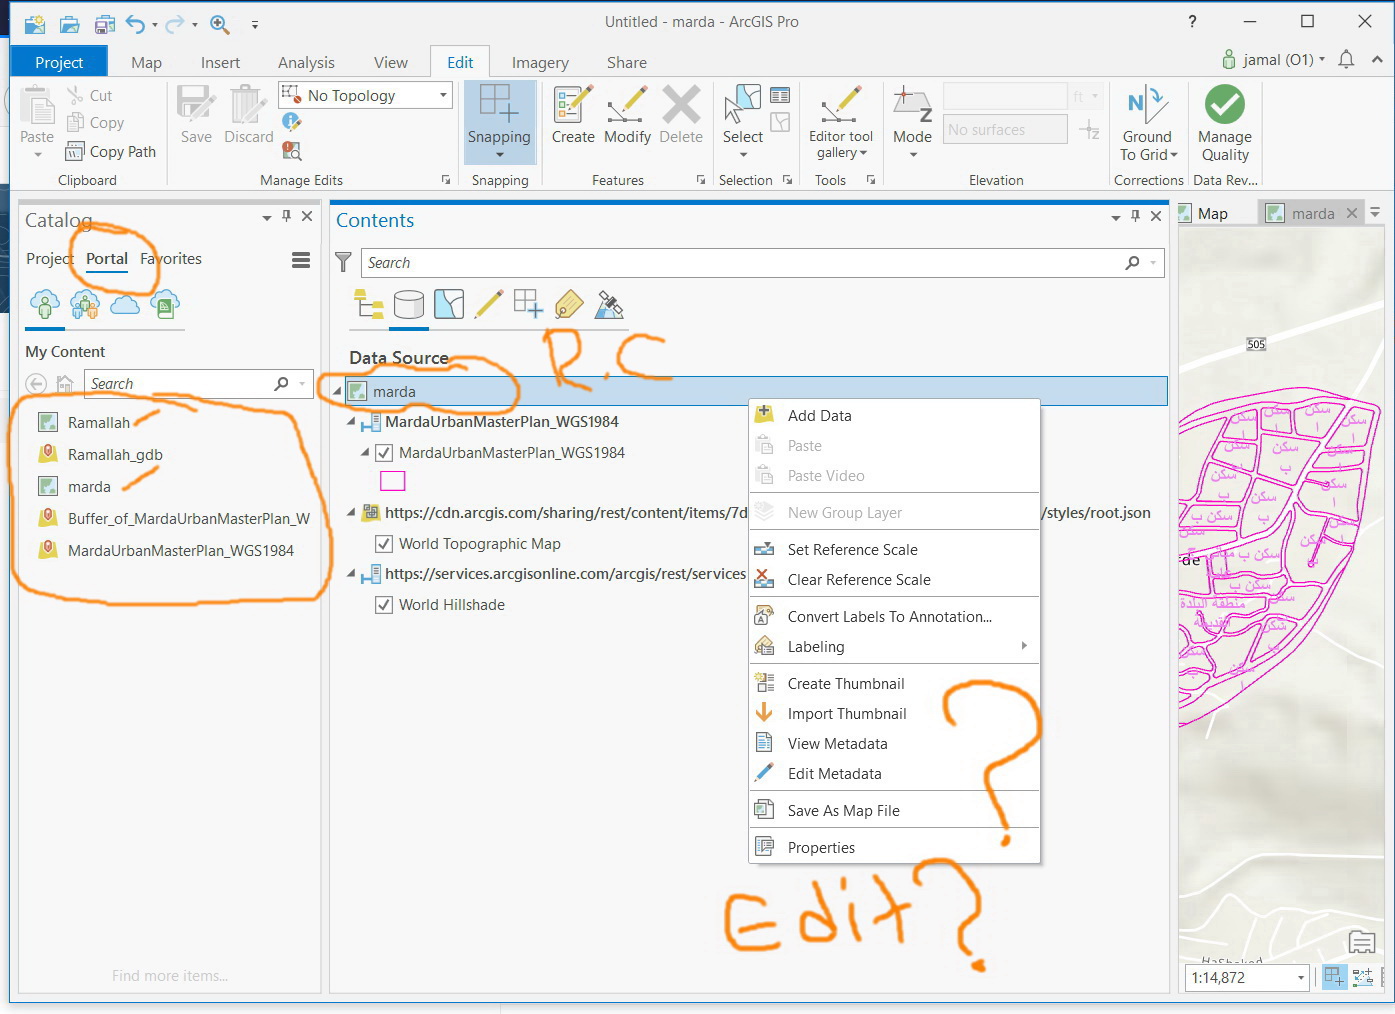The image size is (1395, 1014).
Task: Open Catalog pane options dropdown arrow
Action: point(267,217)
